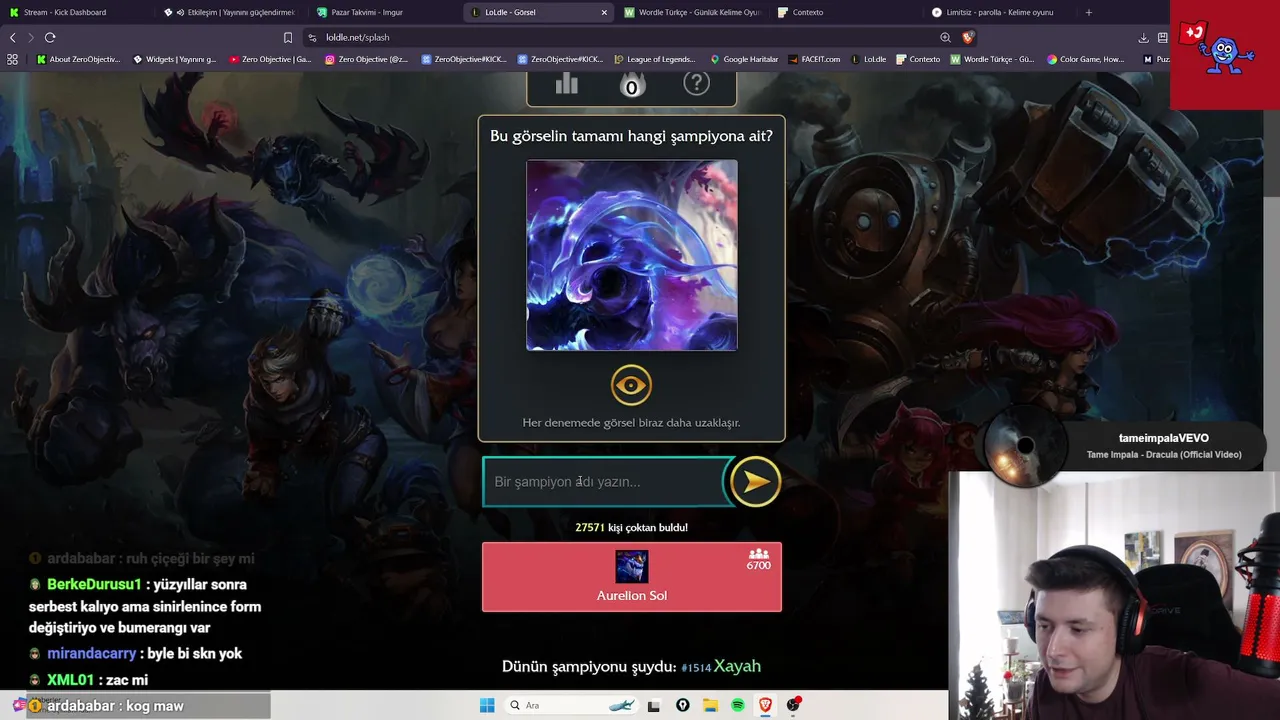View the streak flame counter

point(631,85)
